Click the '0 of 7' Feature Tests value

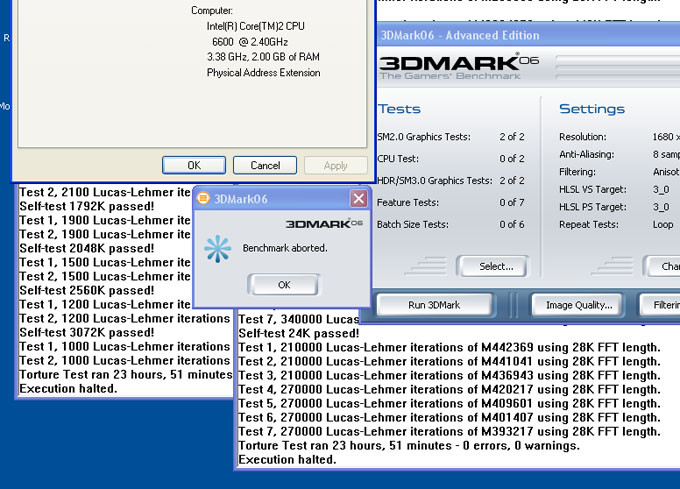512,202
